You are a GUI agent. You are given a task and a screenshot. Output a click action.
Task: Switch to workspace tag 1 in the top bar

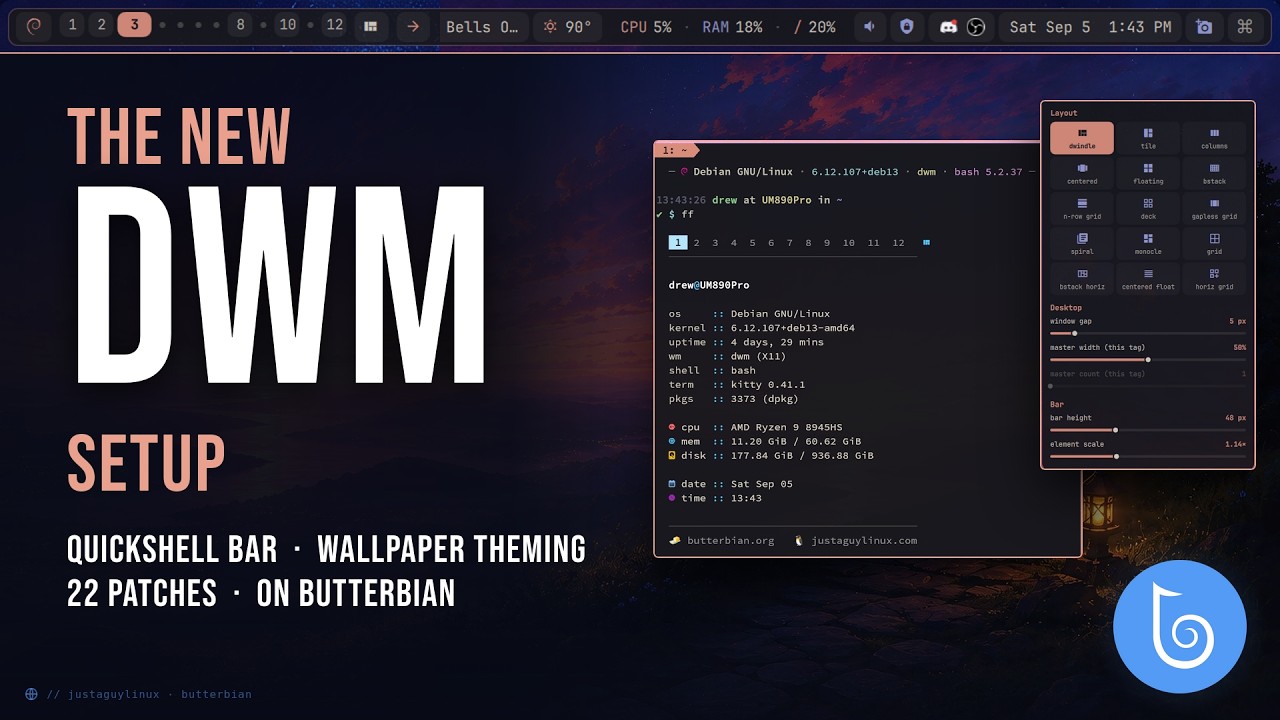click(x=72, y=25)
